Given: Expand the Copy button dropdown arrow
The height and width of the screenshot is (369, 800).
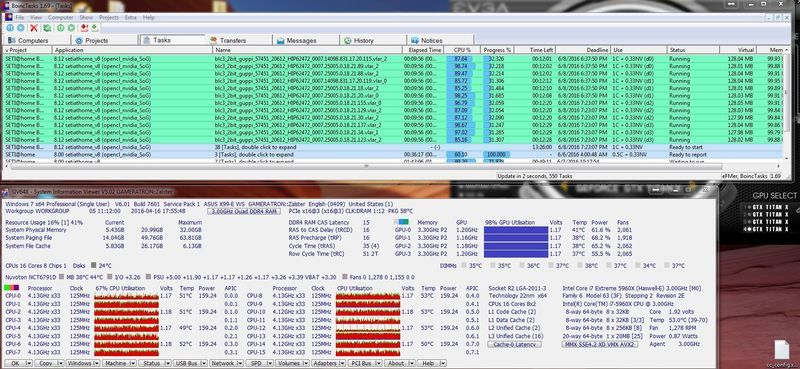Looking at the screenshot, I should pyautogui.click(x=60, y=363).
